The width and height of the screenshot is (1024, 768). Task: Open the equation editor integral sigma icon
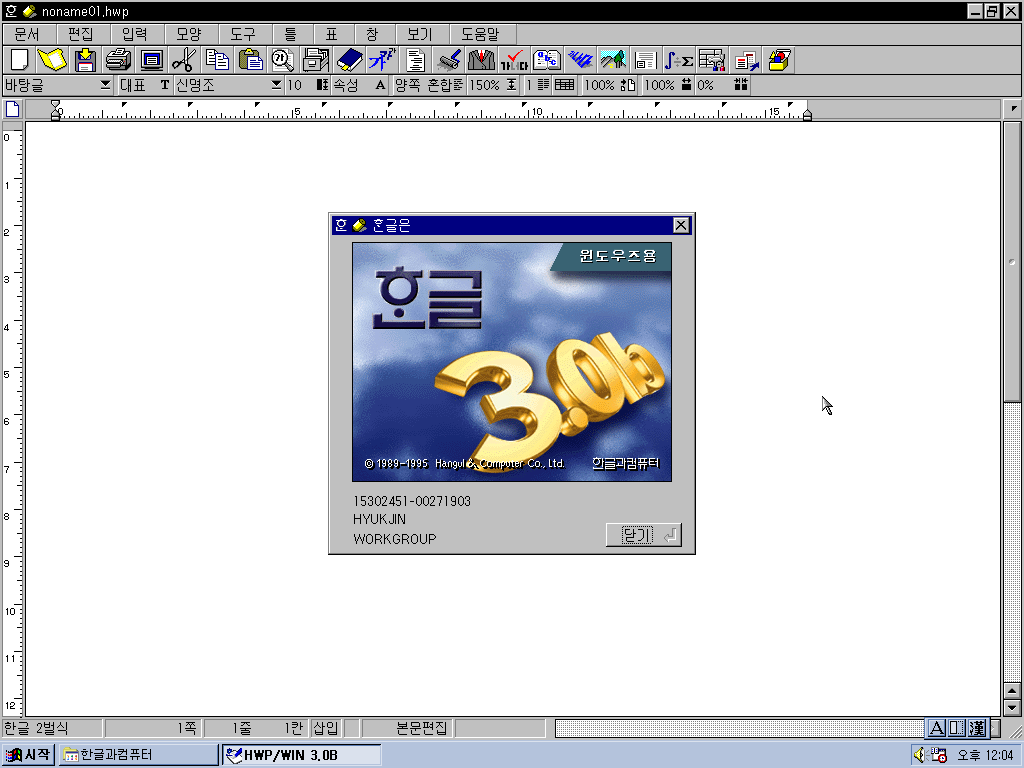(679, 60)
